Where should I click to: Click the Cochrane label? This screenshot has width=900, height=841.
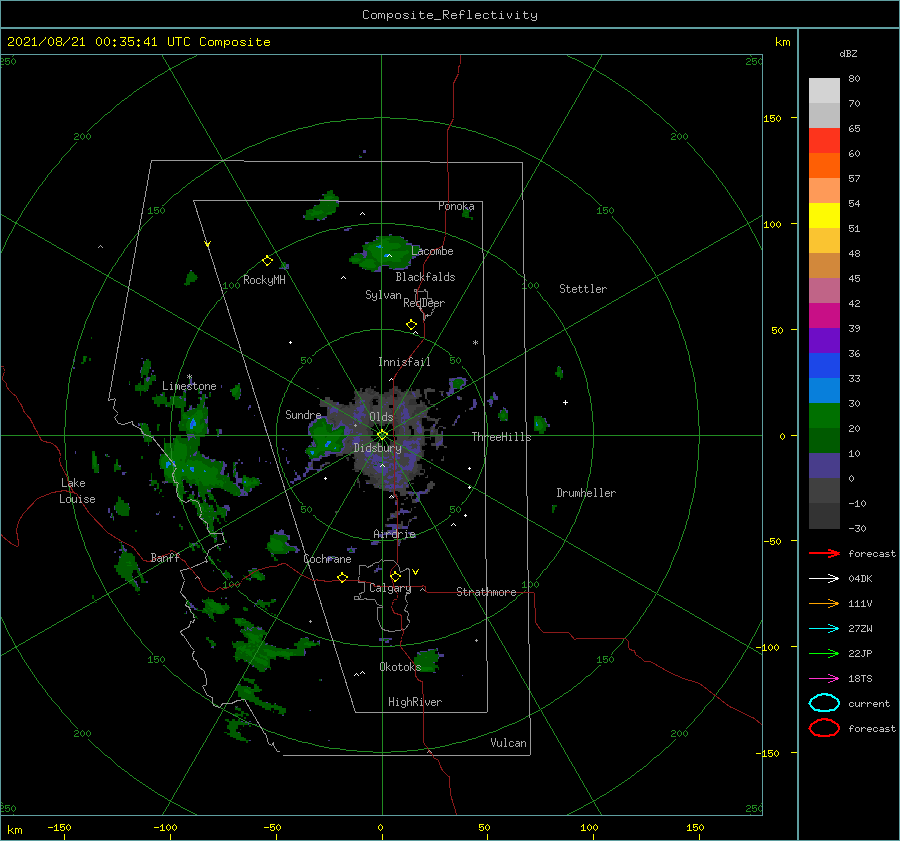[327, 559]
